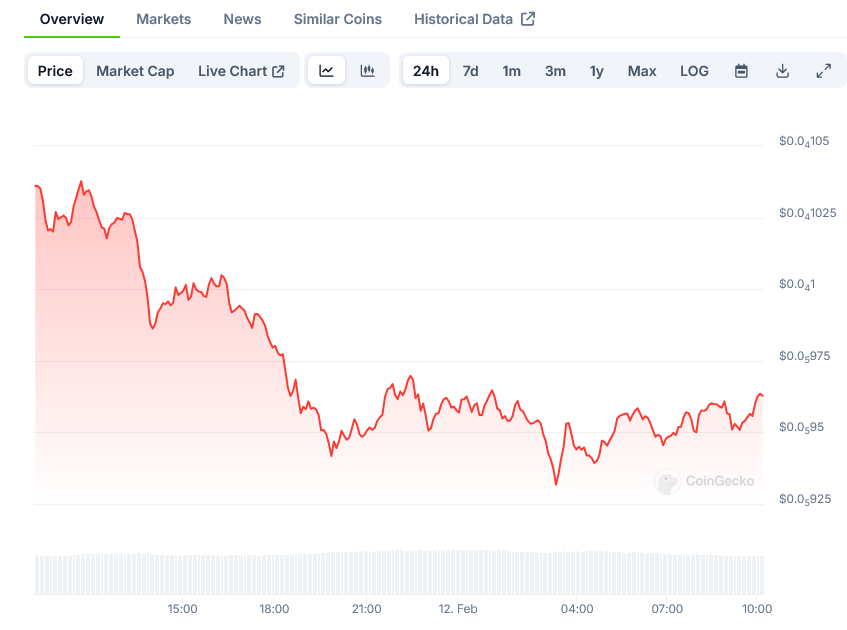Select the Price chart mode

coord(55,71)
